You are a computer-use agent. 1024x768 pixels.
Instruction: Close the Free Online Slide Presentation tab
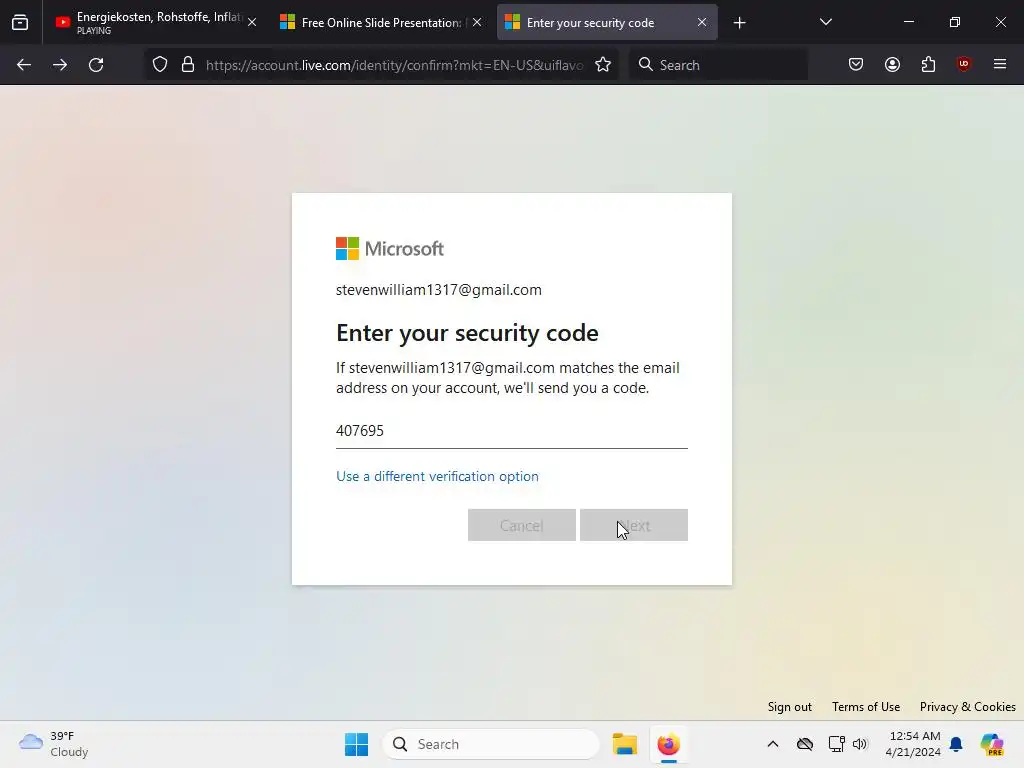pyautogui.click(x=477, y=22)
